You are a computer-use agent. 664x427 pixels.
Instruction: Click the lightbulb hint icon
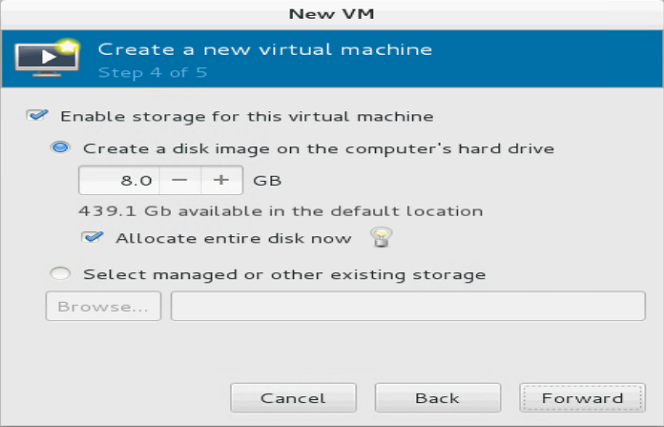point(381,237)
